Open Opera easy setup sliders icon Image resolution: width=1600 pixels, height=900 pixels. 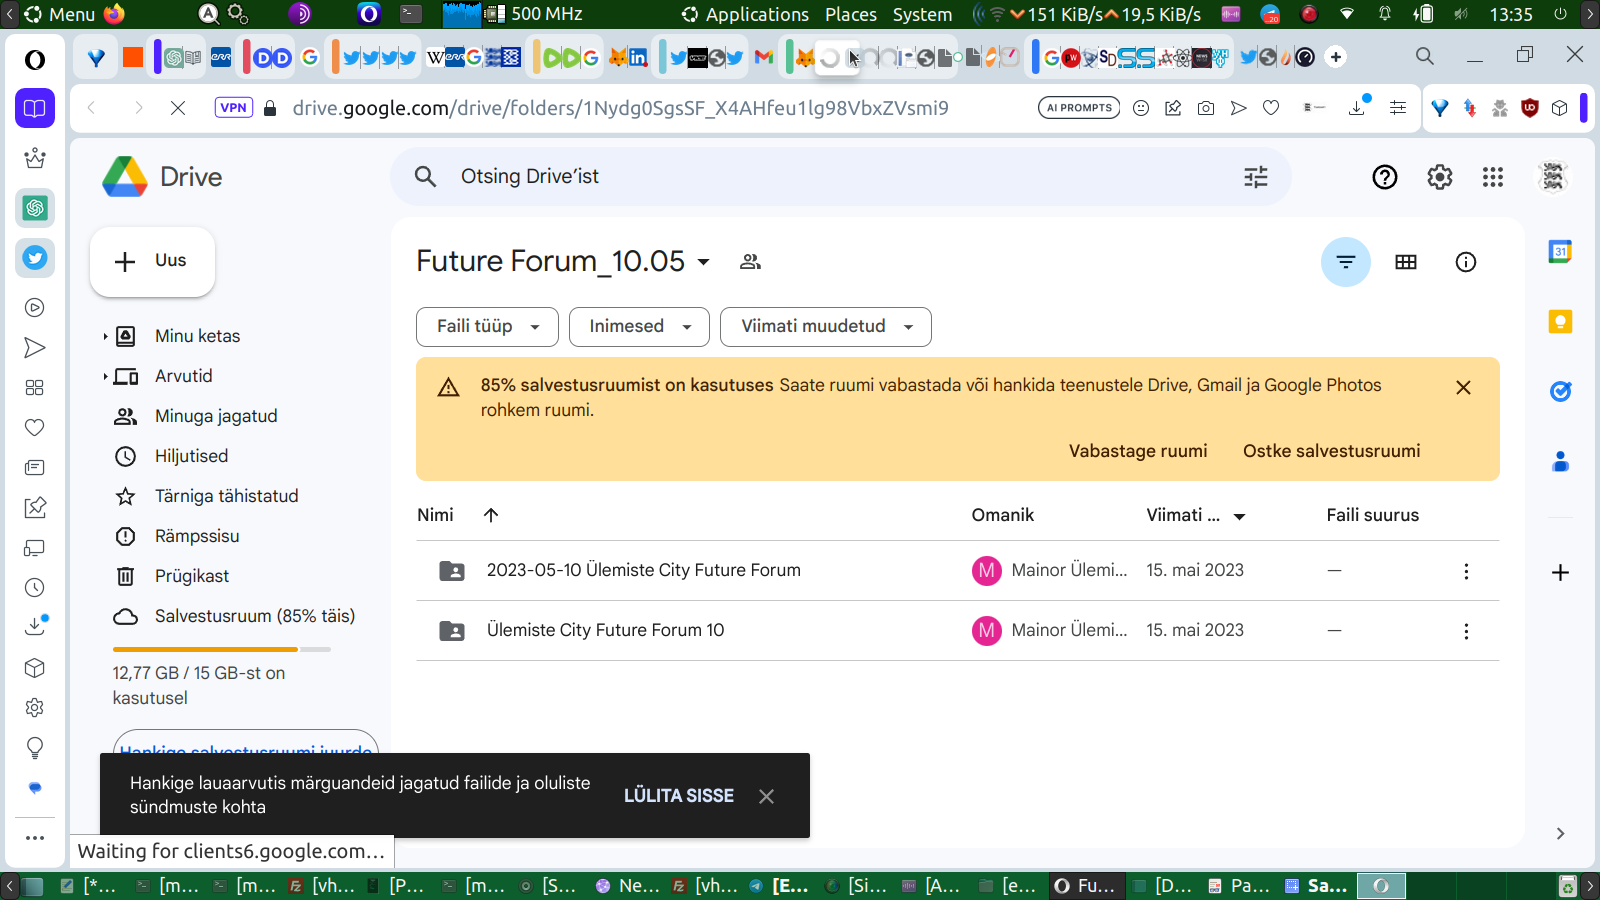pos(1398,108)
